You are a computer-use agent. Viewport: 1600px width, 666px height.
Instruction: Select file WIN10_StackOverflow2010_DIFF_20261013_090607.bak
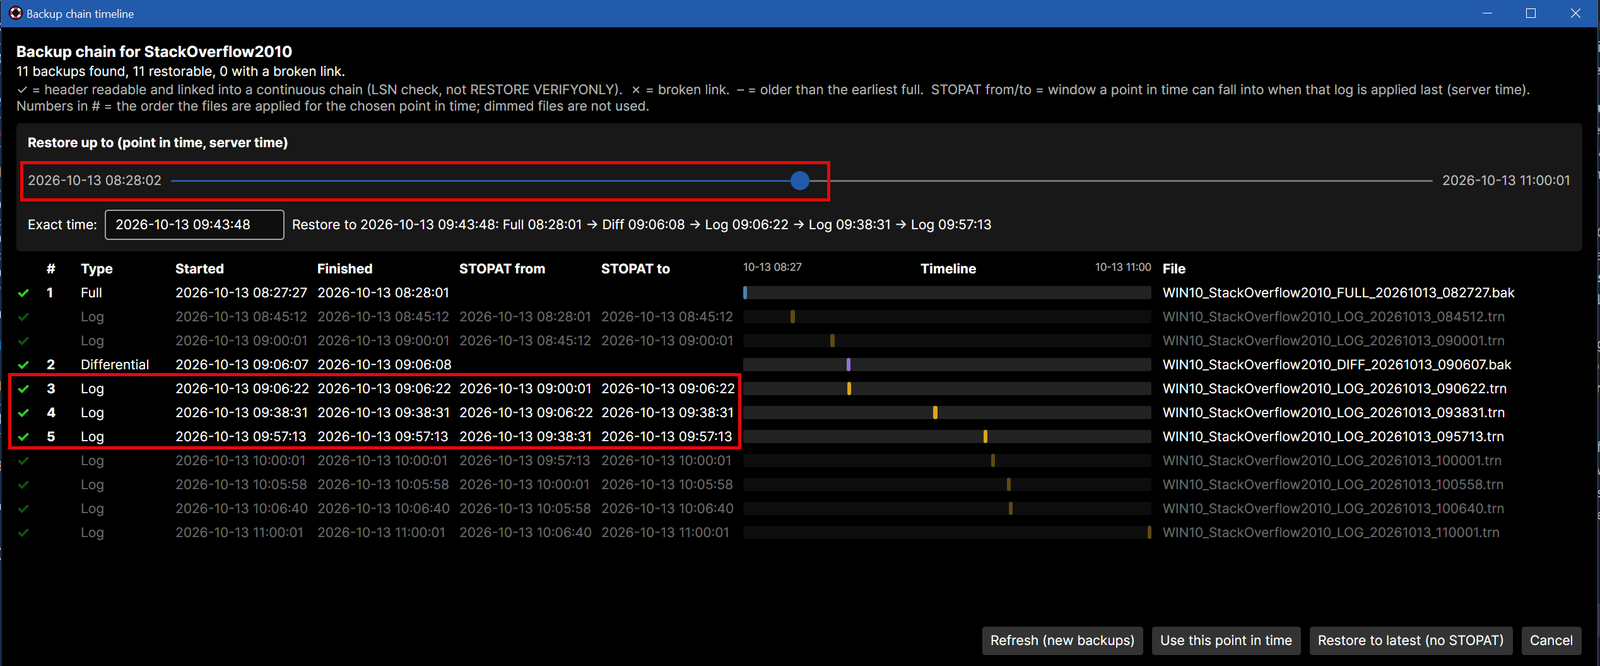[x=1336, y=365]
